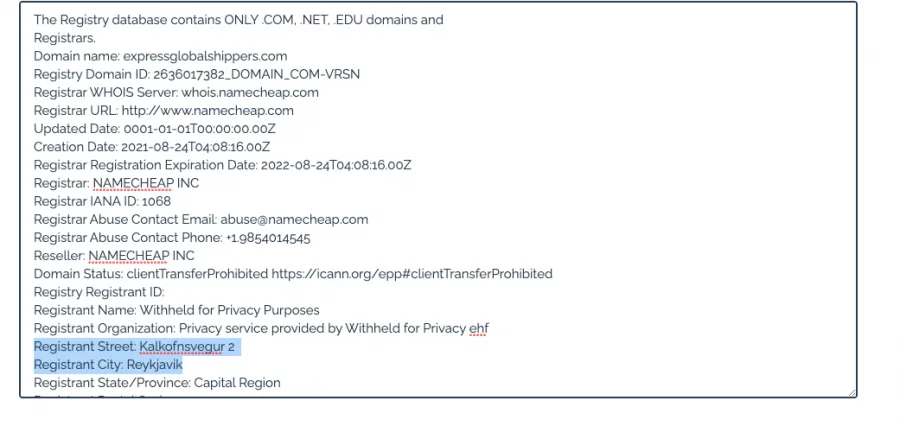This screenshot has height=426, width=900.
Task: Click the Registrar Registration Expiration Date line
Action: (222, 165)
